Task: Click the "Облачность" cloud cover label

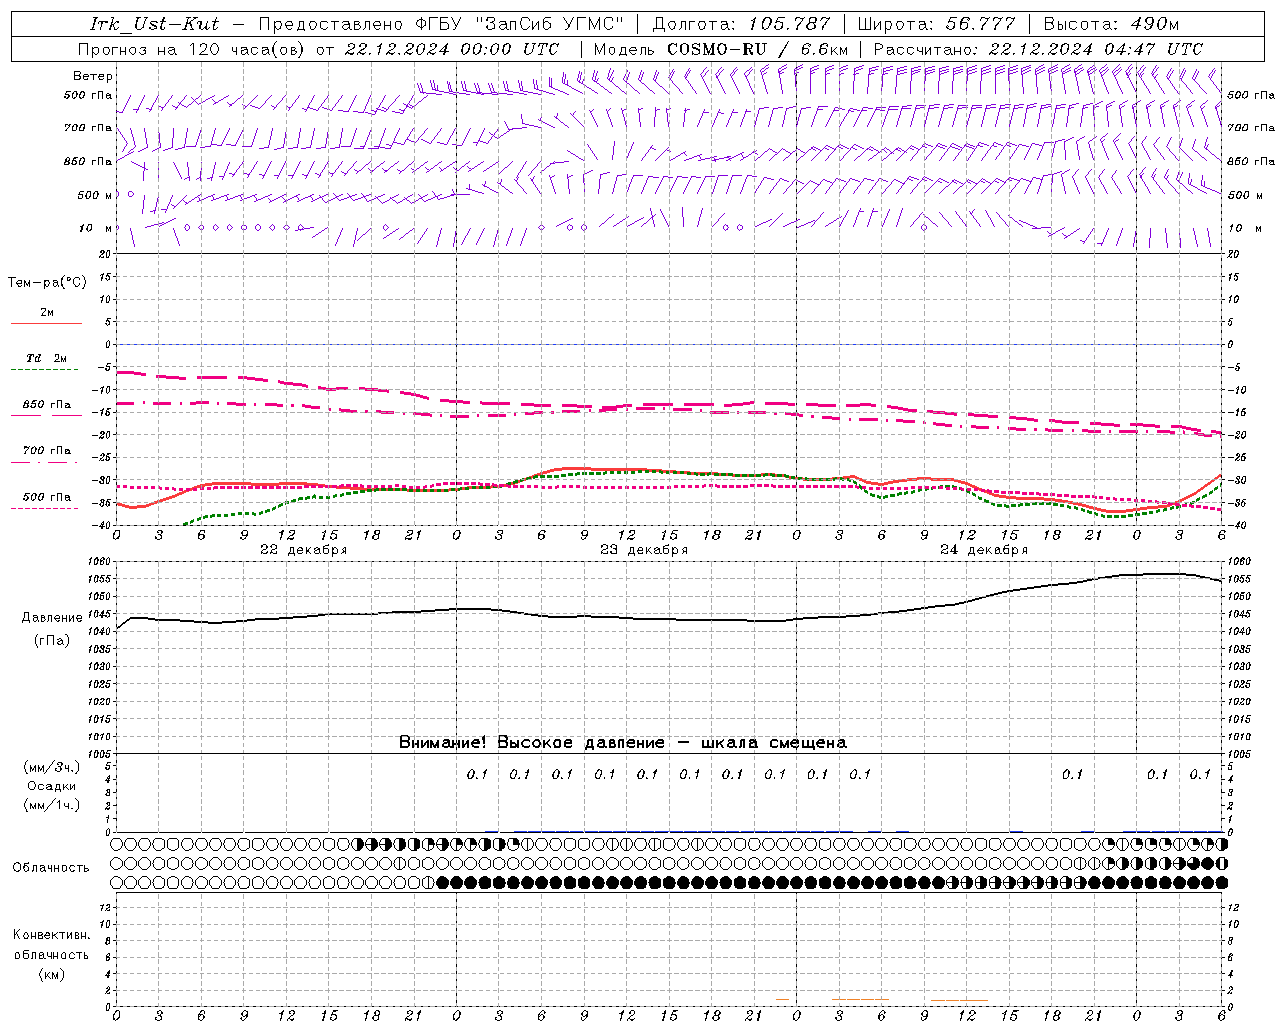Action: coord(51,867)
